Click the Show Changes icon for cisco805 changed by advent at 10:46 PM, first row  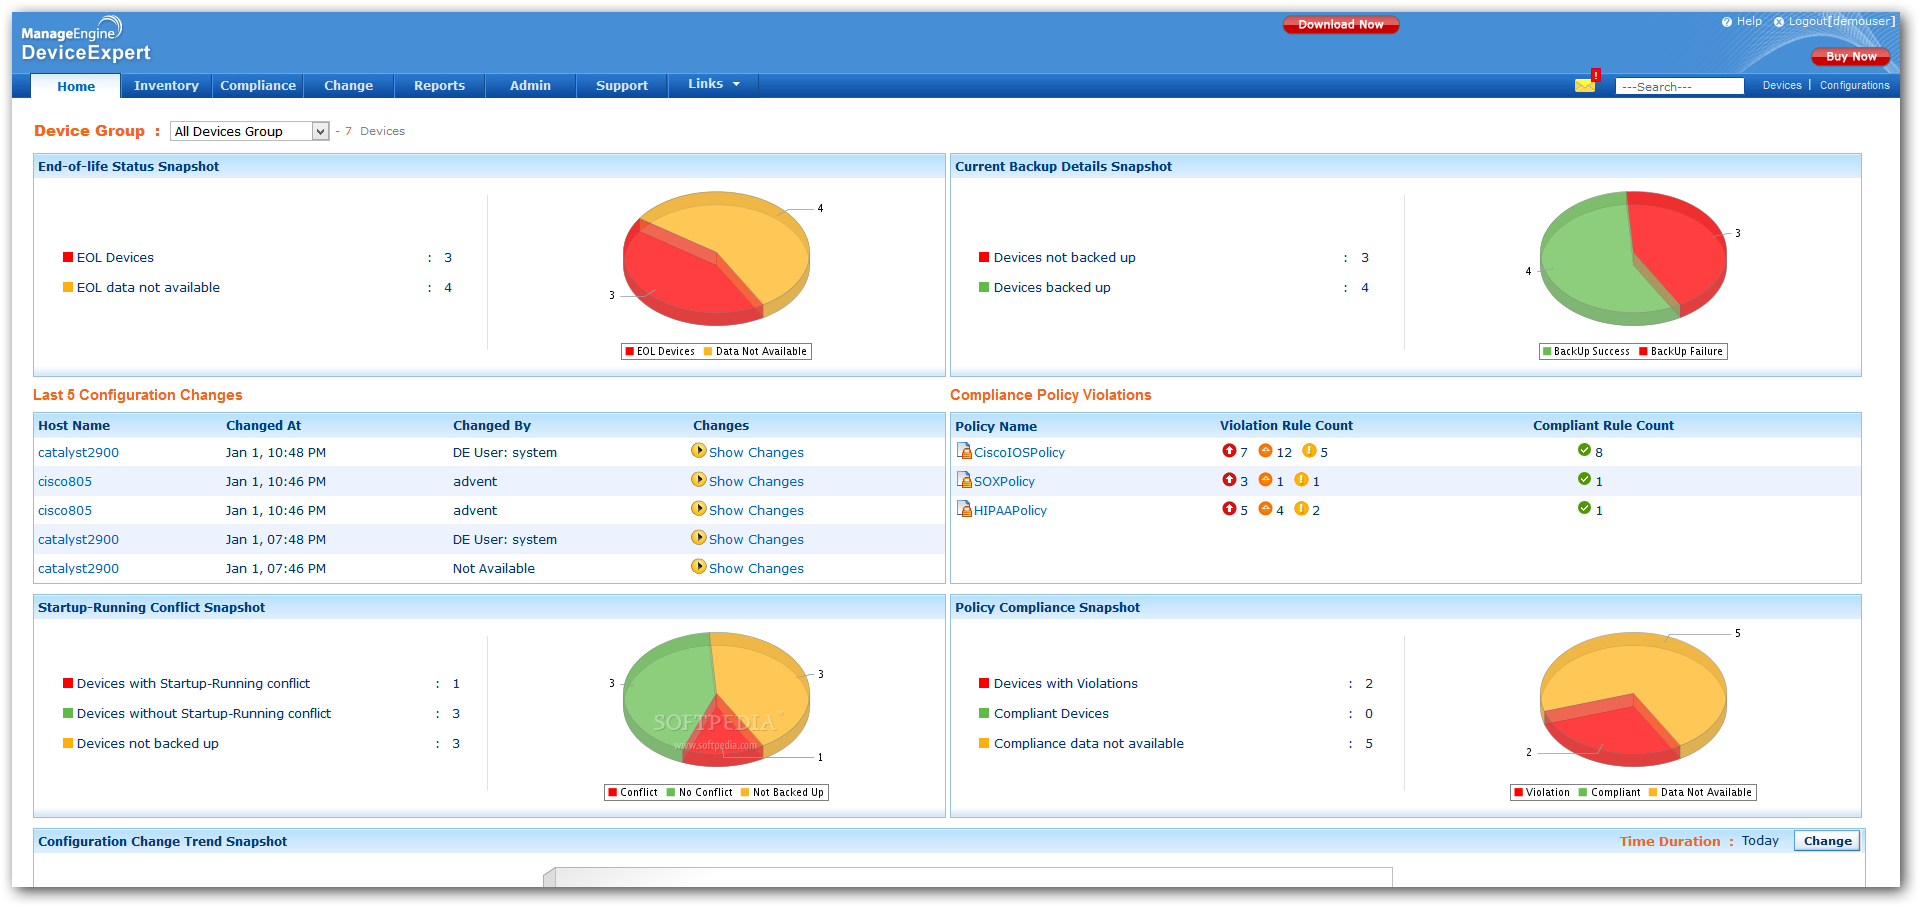tap(699, 480)
